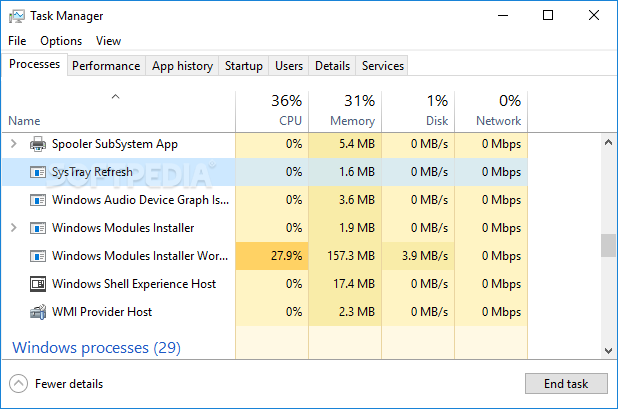Click the scrollbar down arrow
Viewport: 618px width, 409px height.
tap(608, 350)
